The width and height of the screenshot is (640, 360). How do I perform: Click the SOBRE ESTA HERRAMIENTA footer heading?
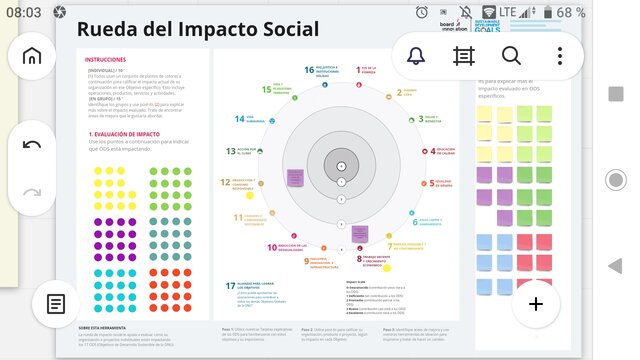[x=102, y=328]
